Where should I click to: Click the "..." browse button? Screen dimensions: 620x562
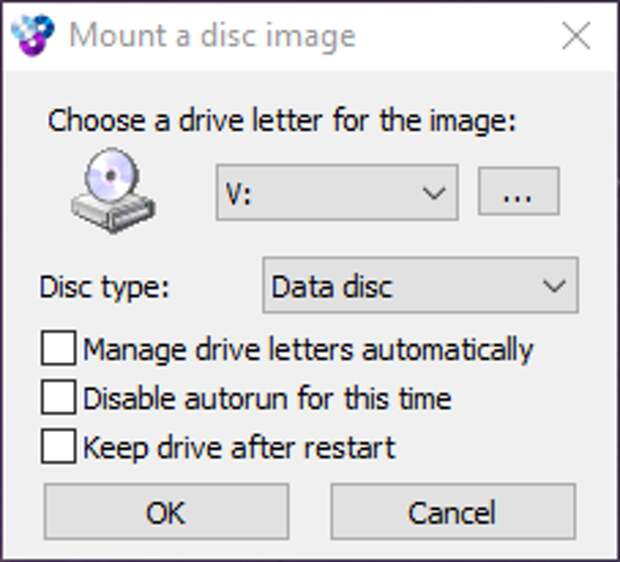pos(519,192)
